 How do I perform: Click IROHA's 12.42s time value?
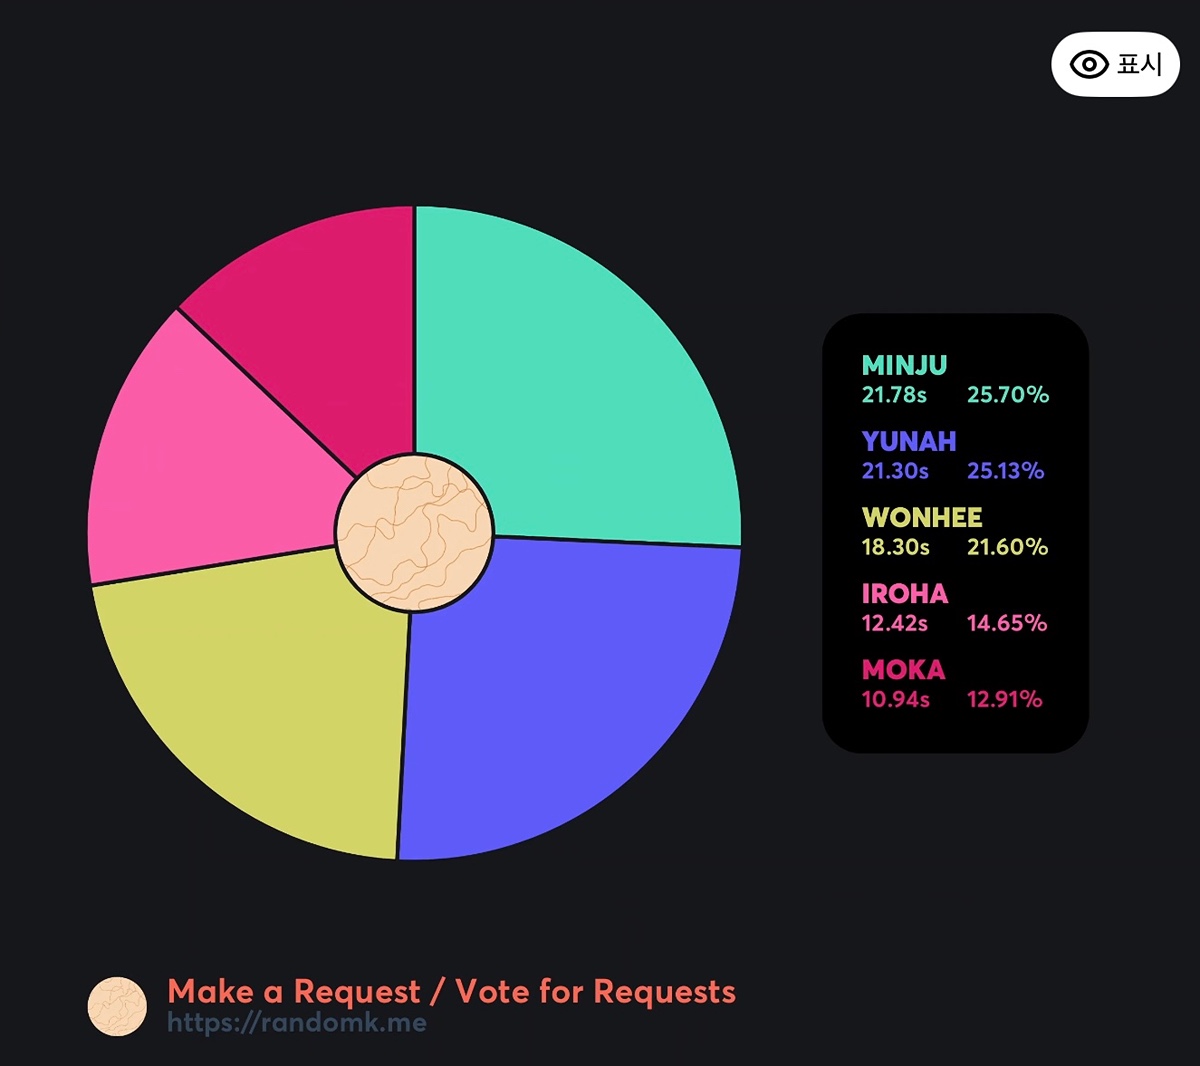895,623
